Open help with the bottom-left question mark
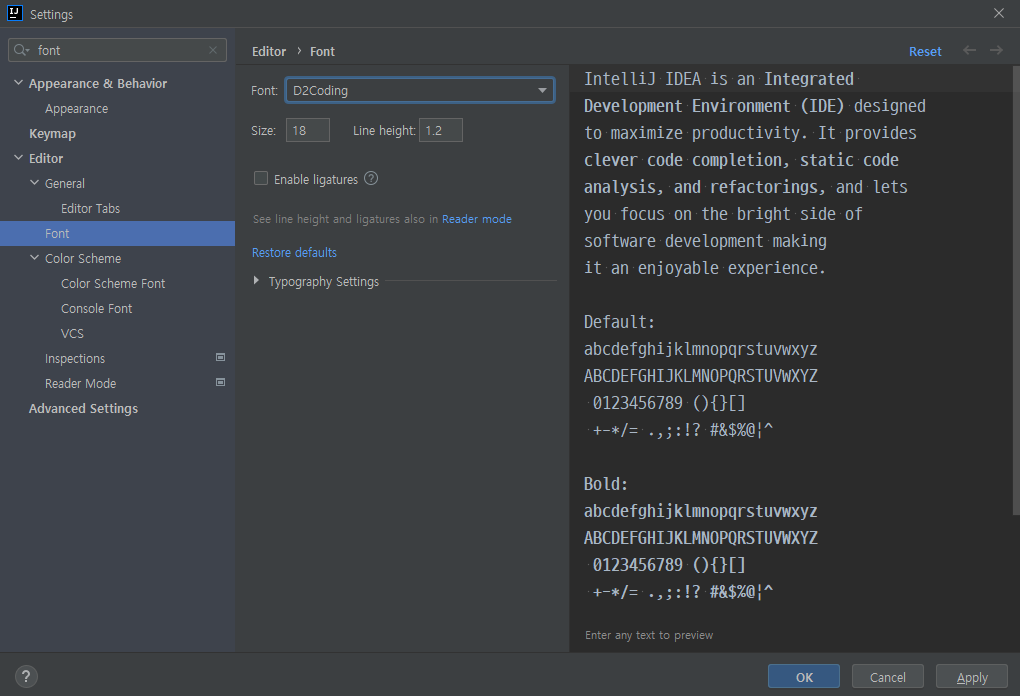 pos(26,676)
